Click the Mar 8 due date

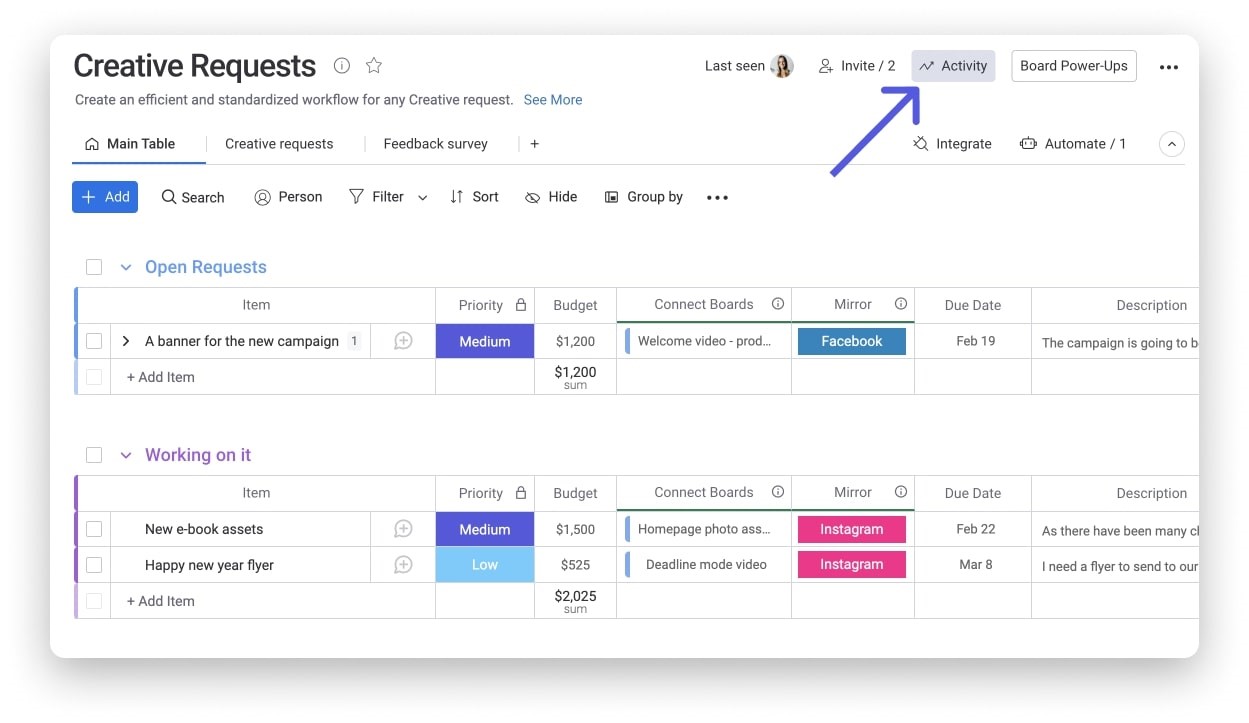[x=975, y=565]
